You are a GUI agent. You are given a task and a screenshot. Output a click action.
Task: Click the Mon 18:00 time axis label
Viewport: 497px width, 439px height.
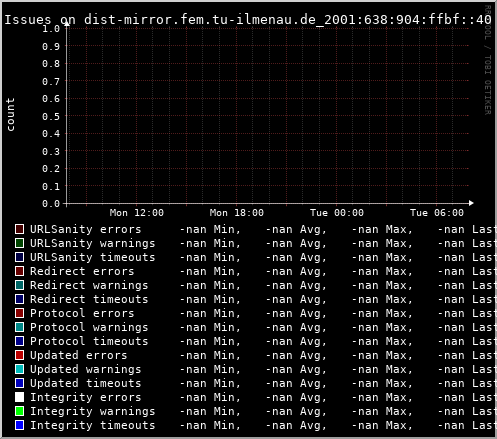tap(237, 213)
